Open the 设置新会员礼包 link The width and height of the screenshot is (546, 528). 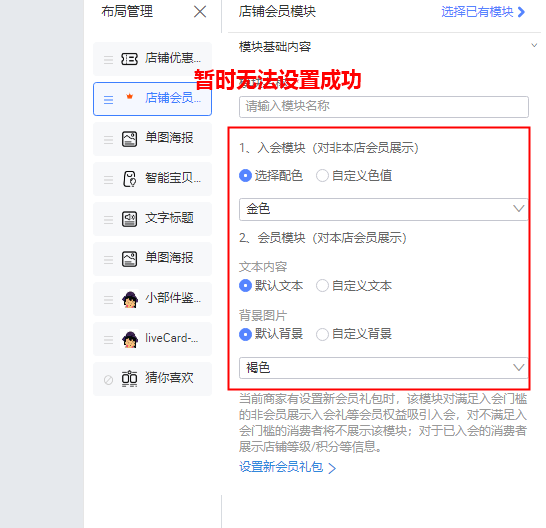tap(287, 467)
